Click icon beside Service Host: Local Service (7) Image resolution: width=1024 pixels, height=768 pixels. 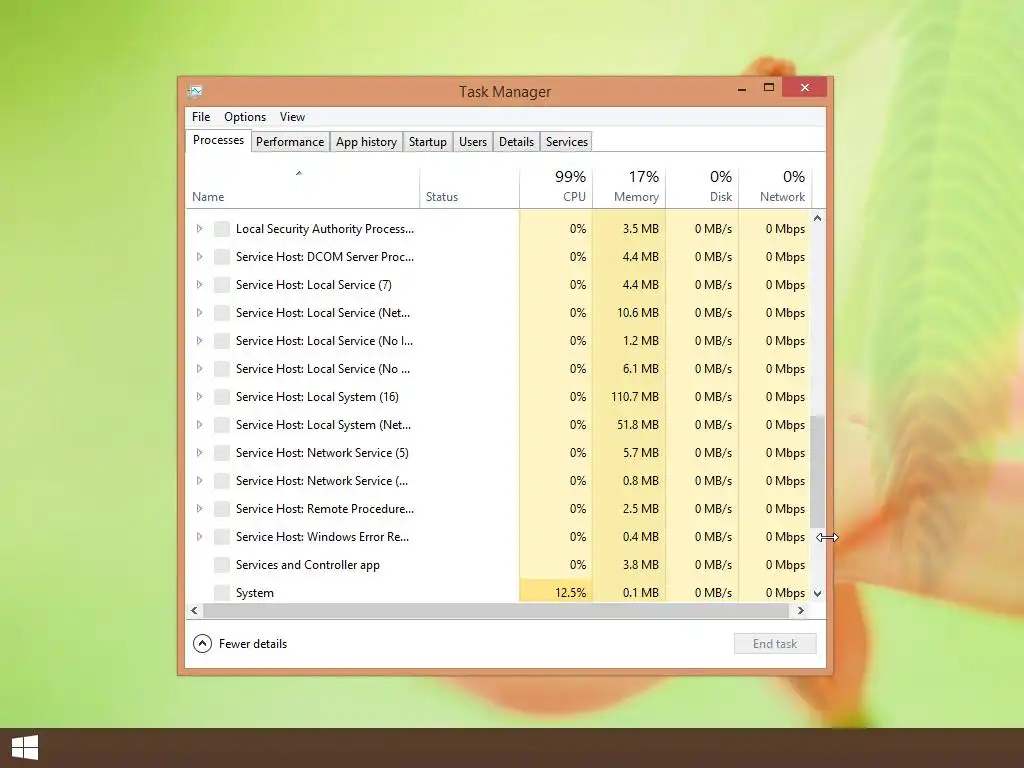[222, 285]
